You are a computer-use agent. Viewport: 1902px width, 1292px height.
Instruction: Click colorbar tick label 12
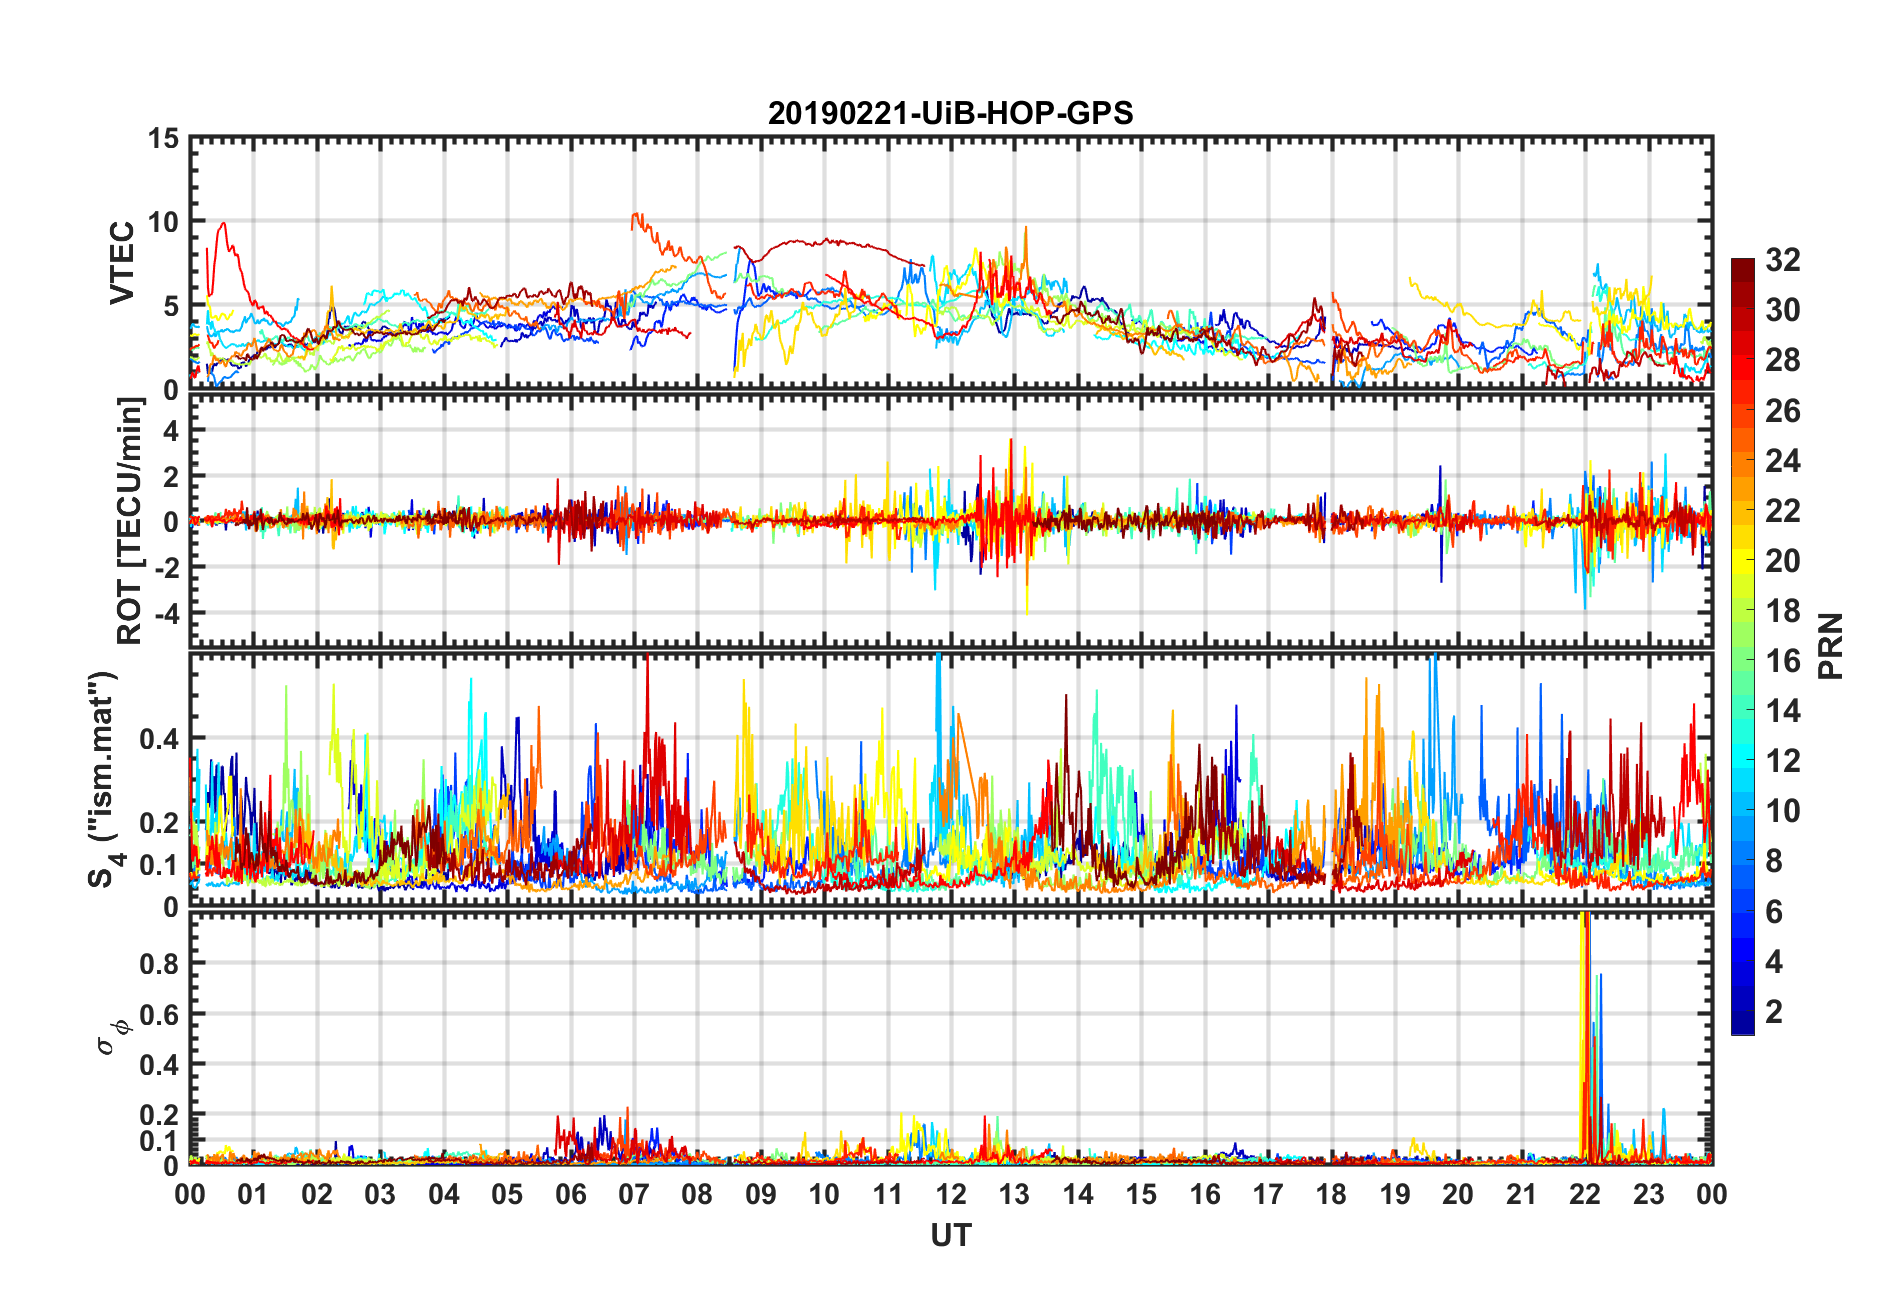(1782, 760)
